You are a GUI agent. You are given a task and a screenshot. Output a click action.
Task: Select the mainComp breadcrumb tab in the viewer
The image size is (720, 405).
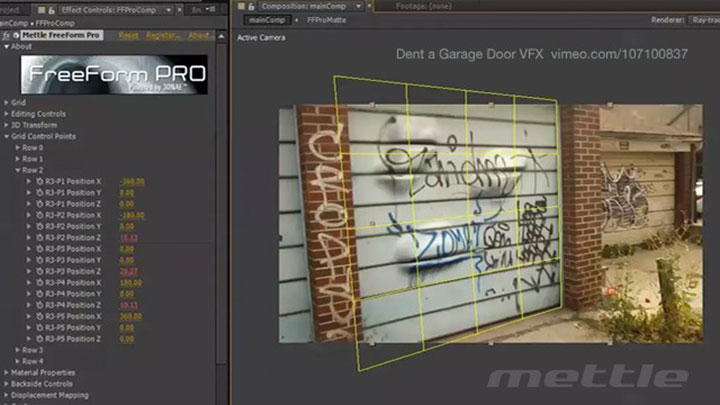click(x=267, y=20)
